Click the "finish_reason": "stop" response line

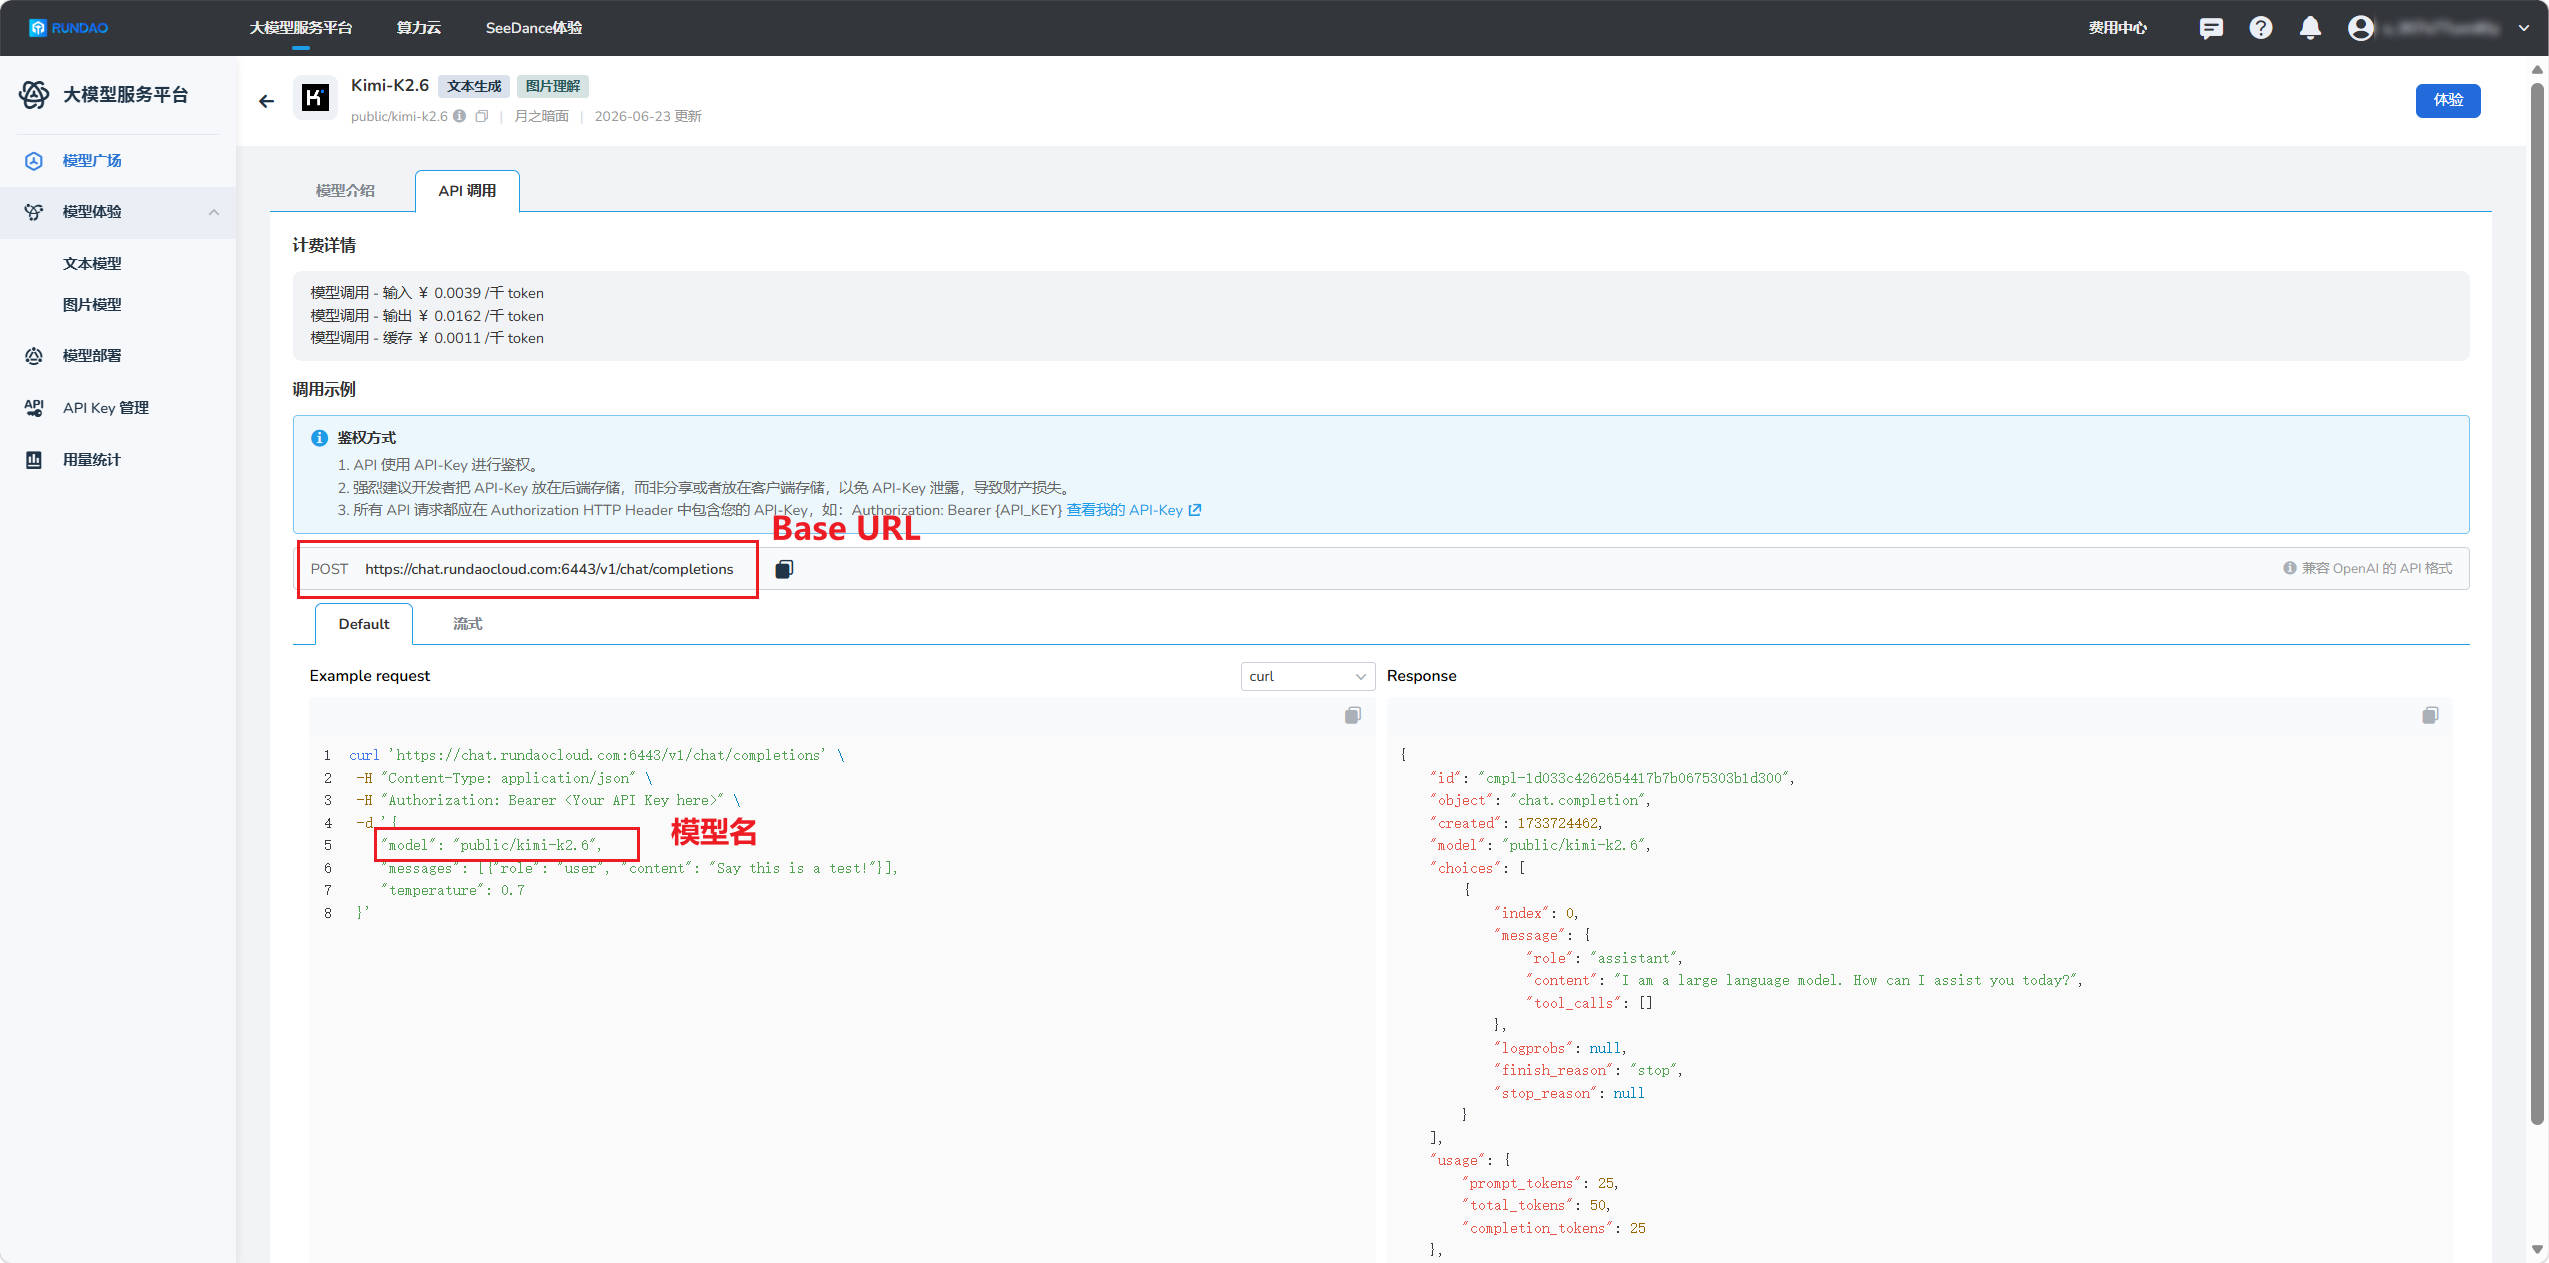tap(1588, 1070)
